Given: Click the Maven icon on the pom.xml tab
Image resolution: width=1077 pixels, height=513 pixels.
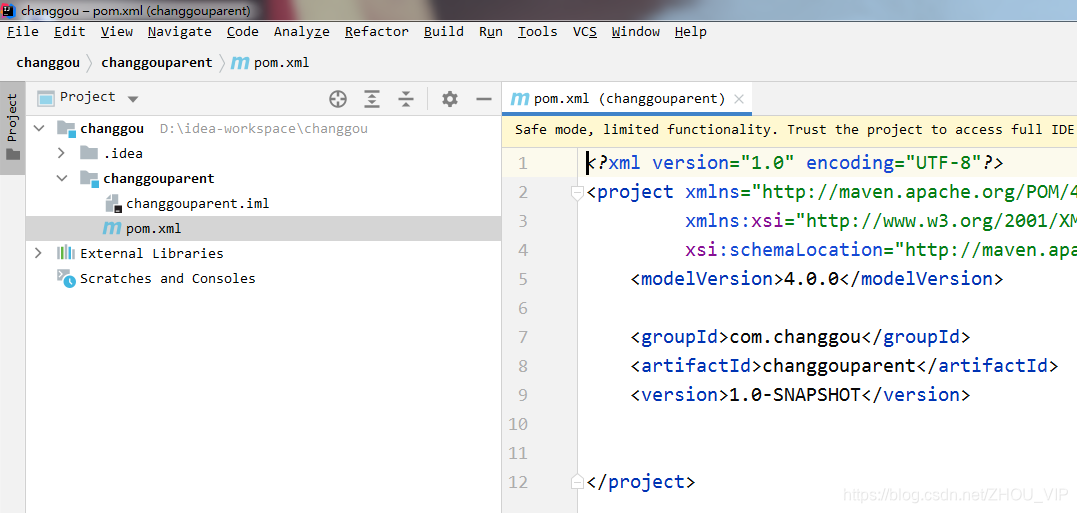Looking at the screenshot, I should pos(520,99).
